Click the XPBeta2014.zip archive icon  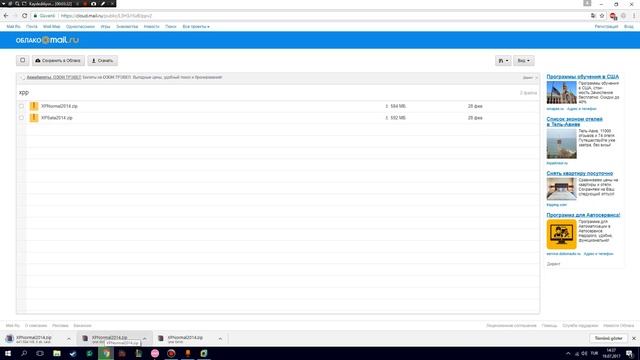coord(34,118)
